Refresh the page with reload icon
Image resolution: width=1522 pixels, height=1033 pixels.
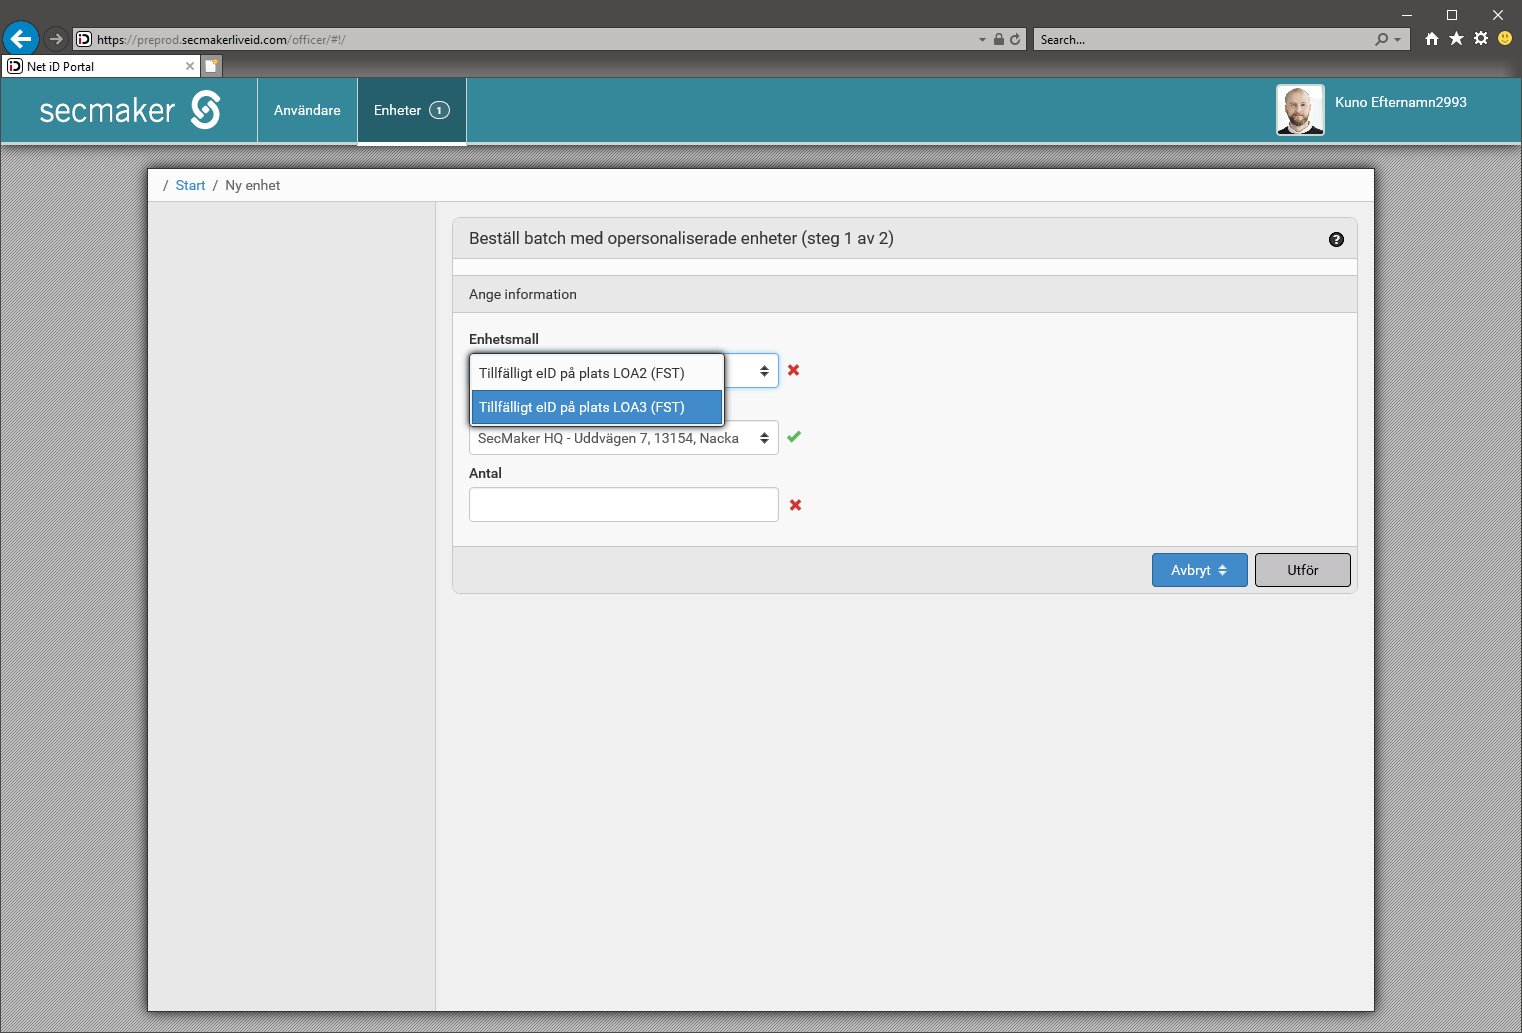(1015, 39)
